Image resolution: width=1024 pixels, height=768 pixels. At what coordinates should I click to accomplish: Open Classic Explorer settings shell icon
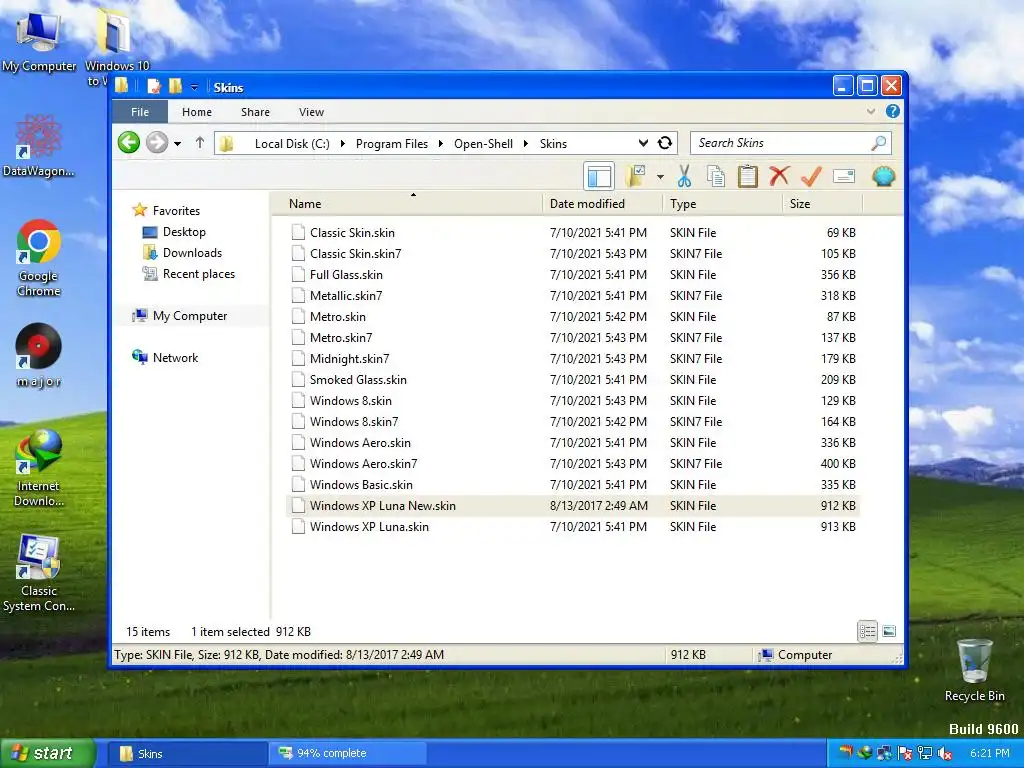883,176
